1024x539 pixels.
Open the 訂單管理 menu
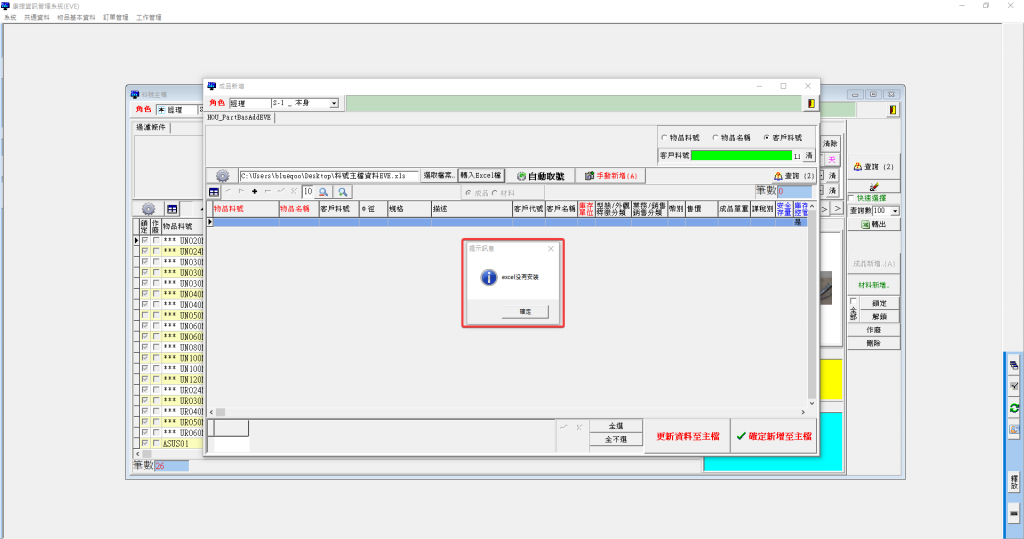pyautogui.click(x=118, y=18)
